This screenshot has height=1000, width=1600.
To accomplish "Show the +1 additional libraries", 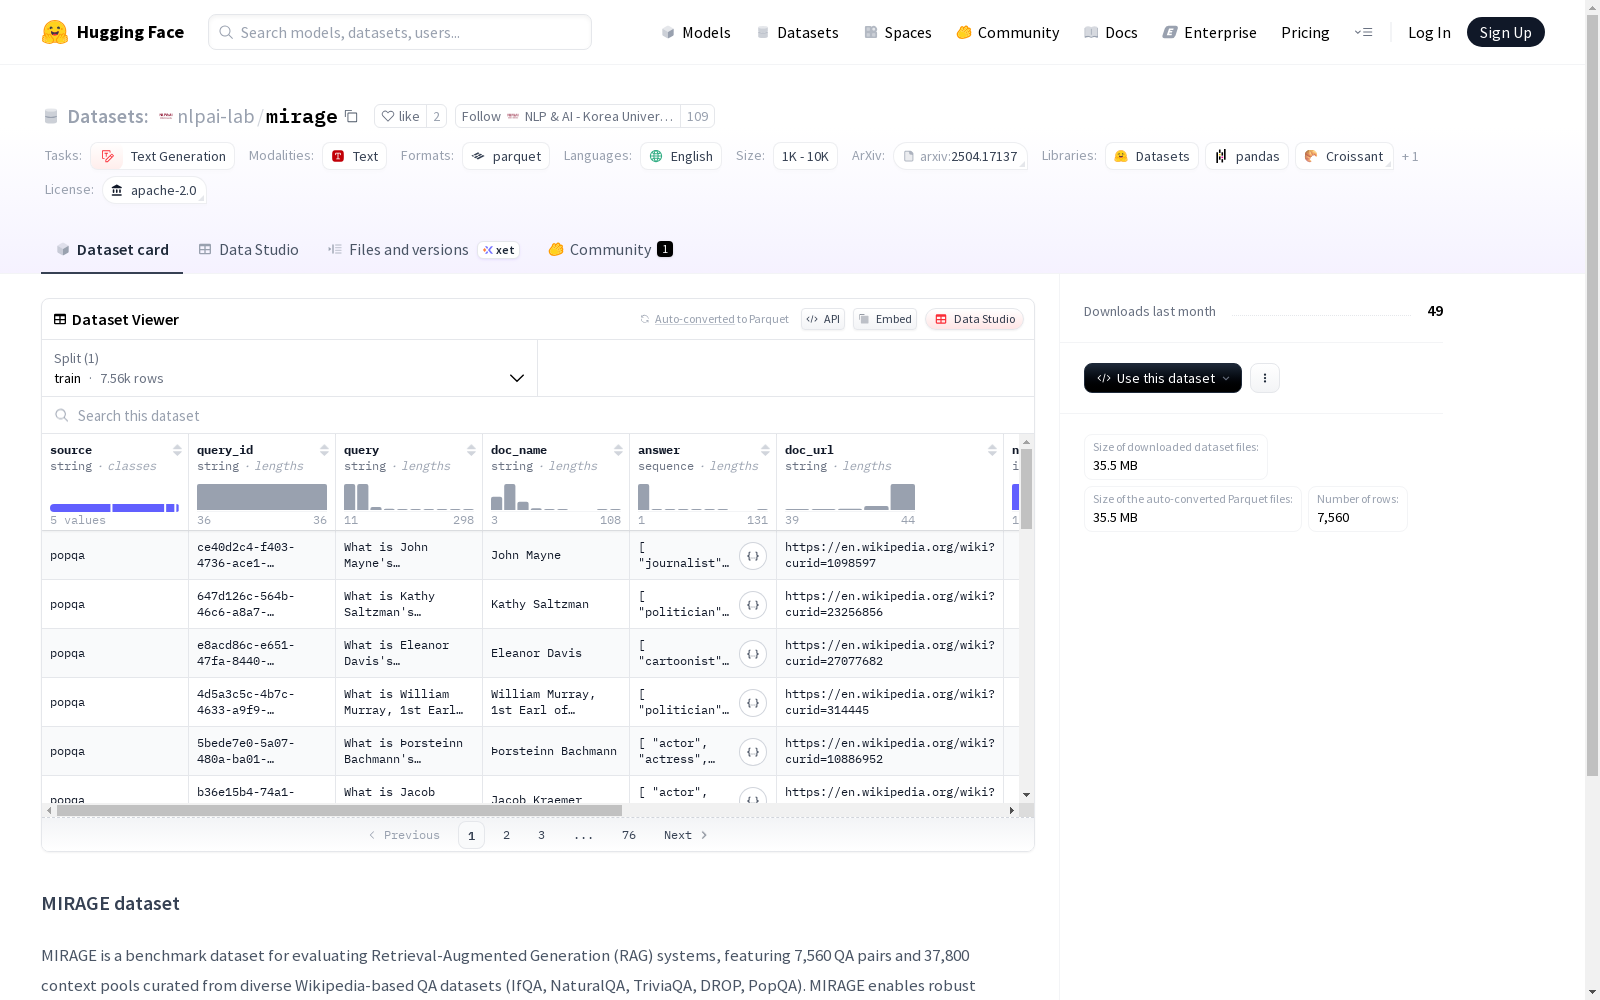I will tap(1410, 156).
